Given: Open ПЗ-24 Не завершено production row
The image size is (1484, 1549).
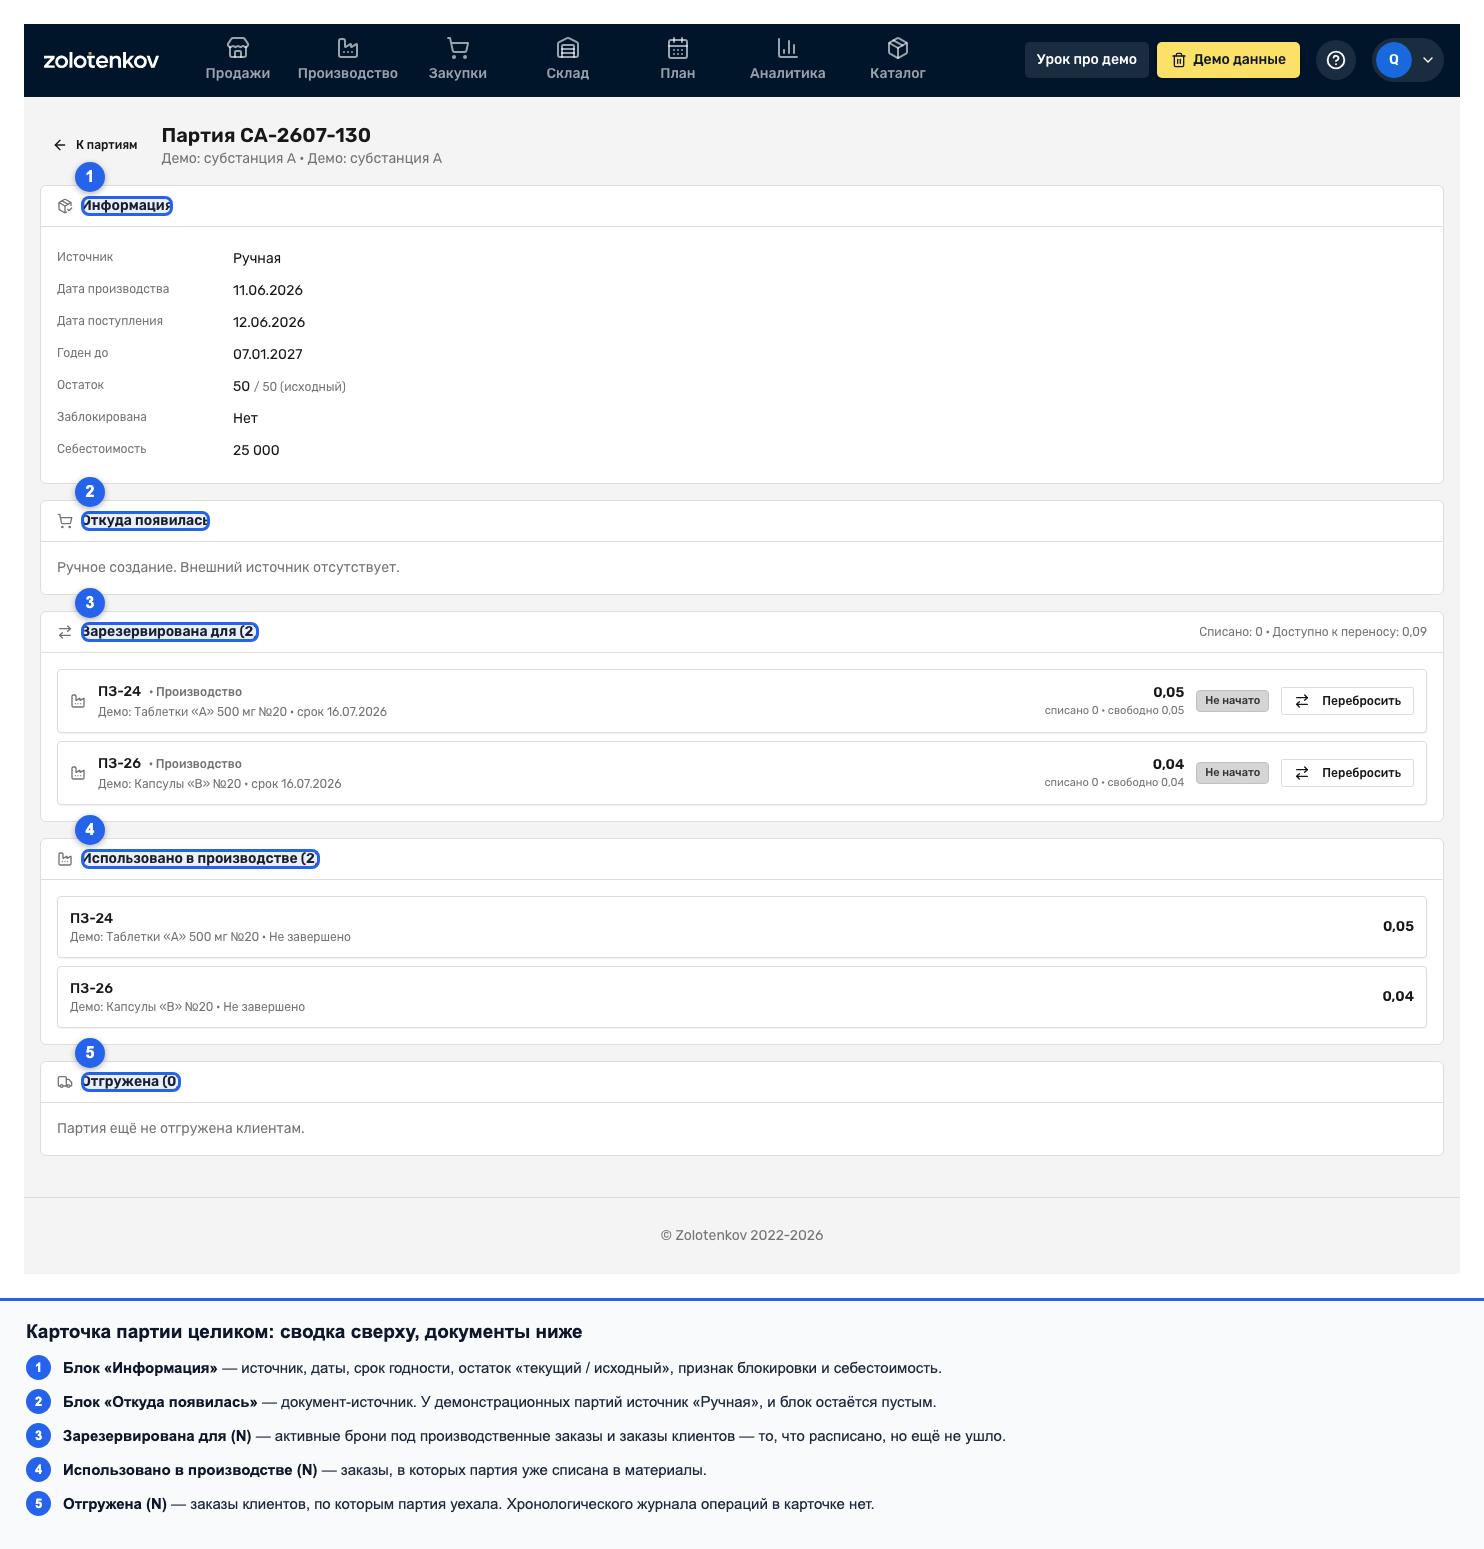Looking at the screenshot, I should 742,927.
